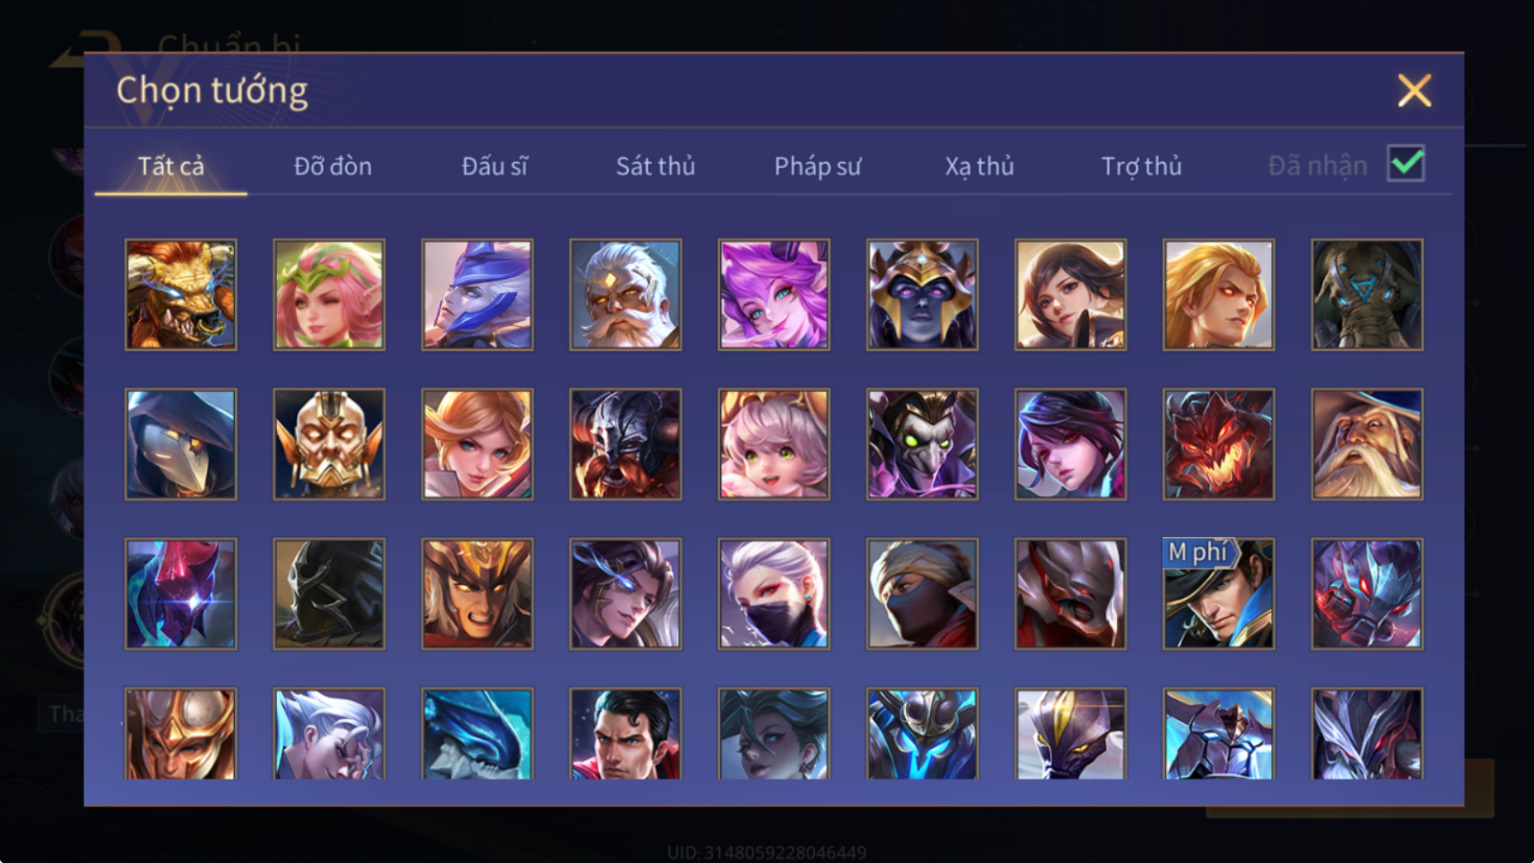The image size is (1534, 863).
Task: Choose the pink-haired girl with leaf crown
Action: point(329,294)
